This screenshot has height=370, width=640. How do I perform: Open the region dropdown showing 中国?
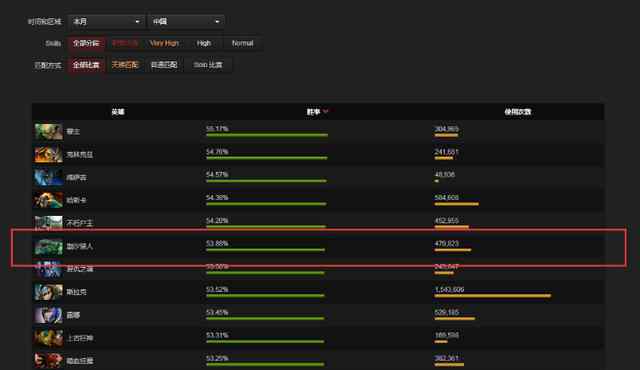click(186, 21)
